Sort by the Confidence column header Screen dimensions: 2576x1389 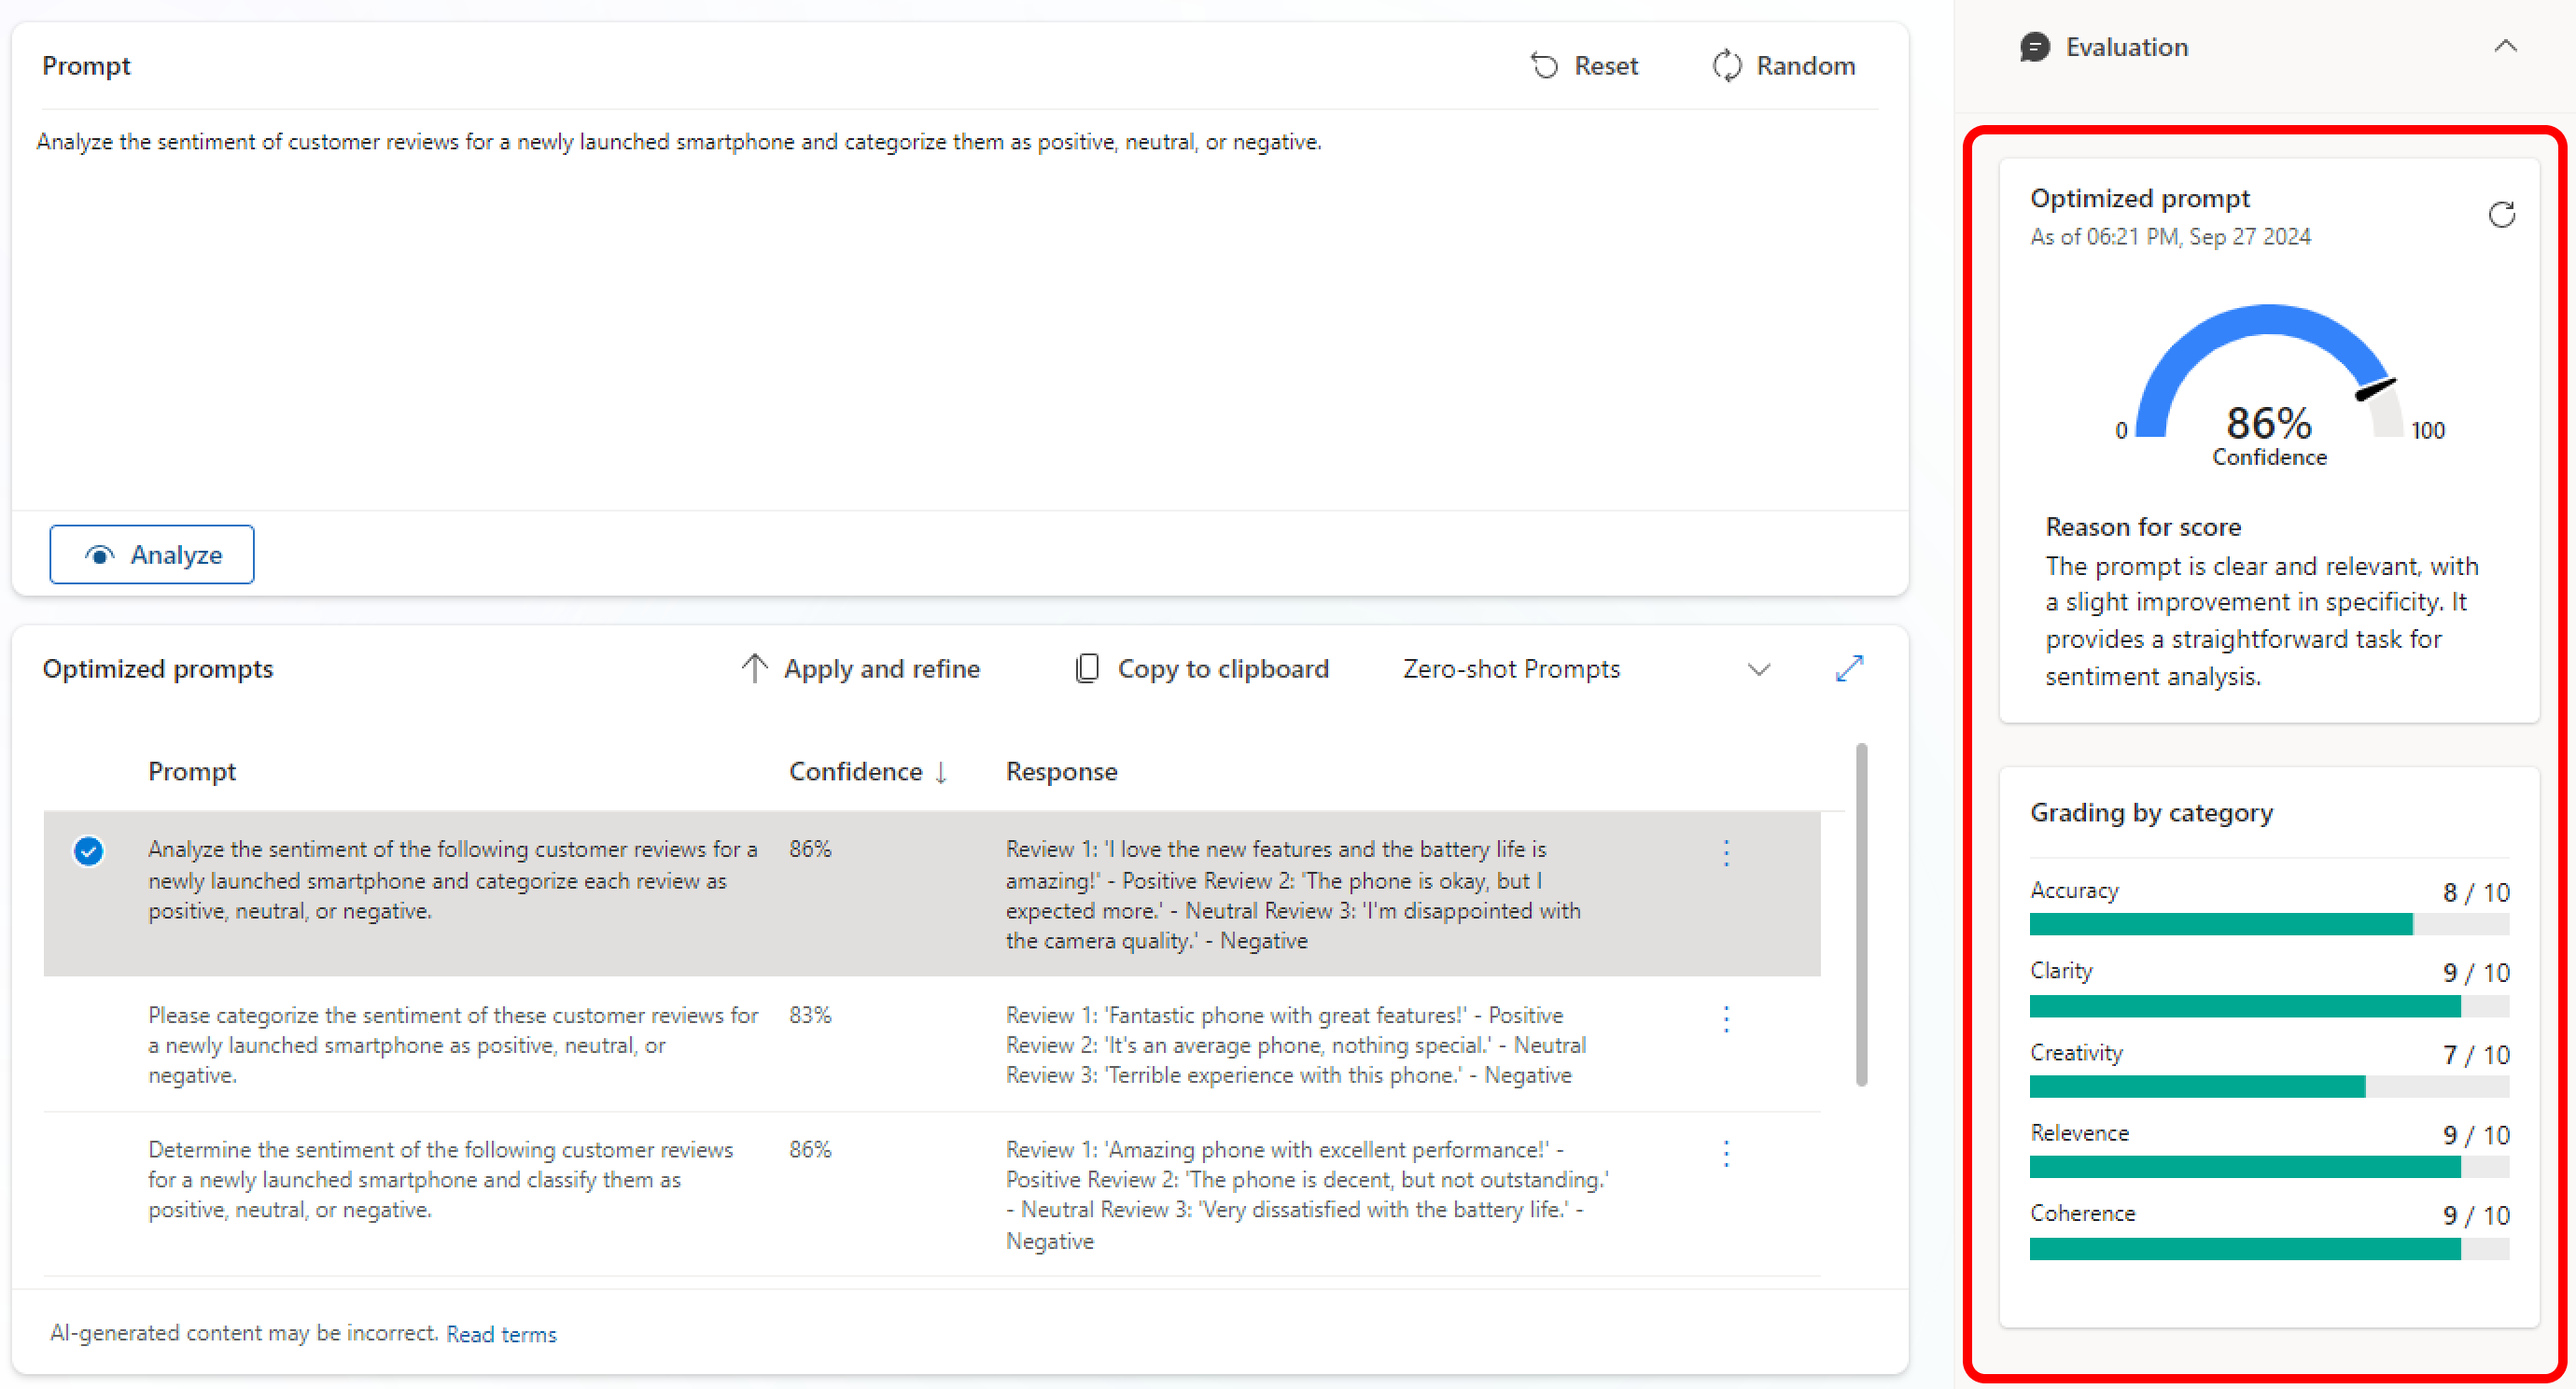coord(868,771)
